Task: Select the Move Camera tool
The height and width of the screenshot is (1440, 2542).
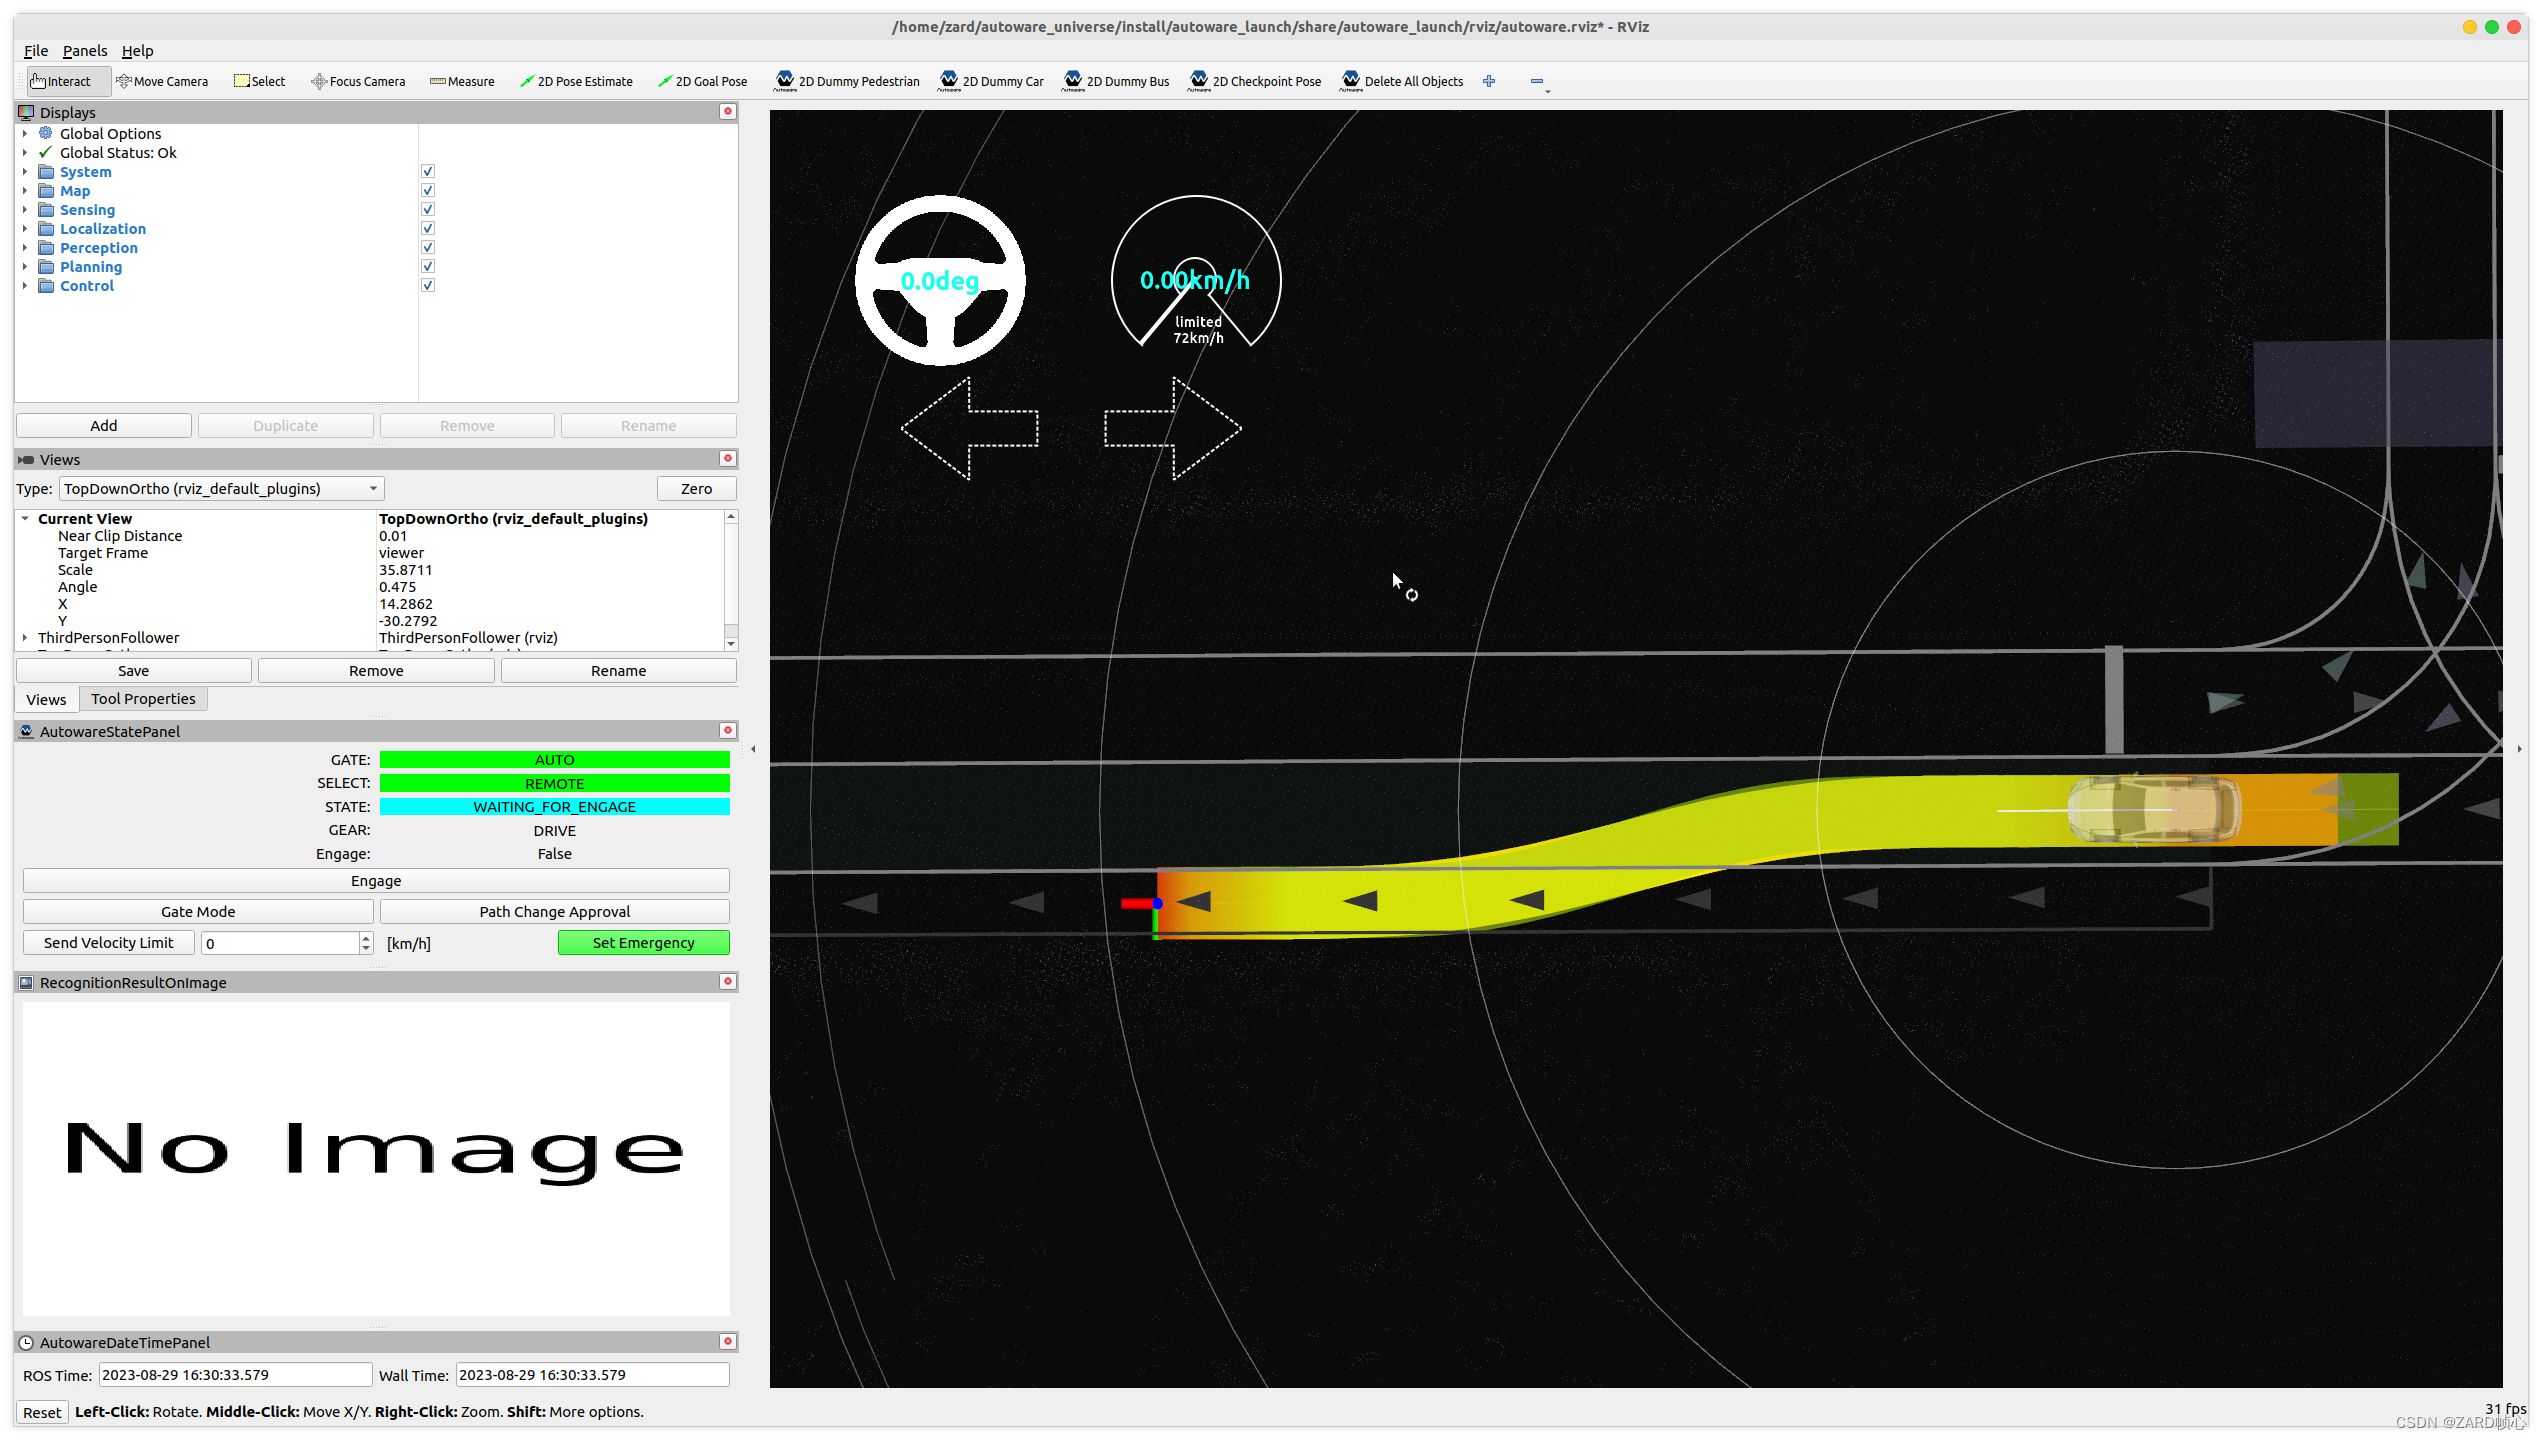Action: click(x=162, y=82)
